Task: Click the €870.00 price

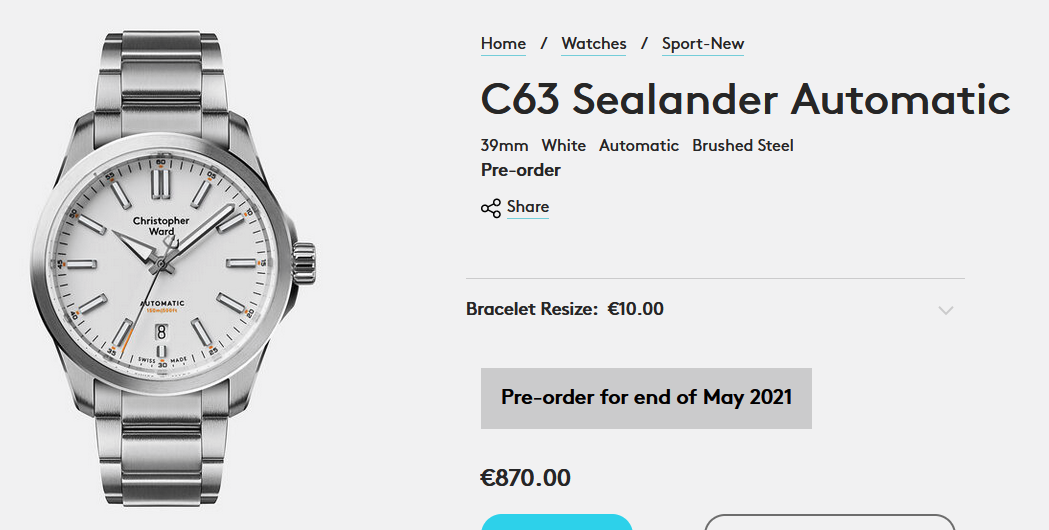Action: pyautogui.click(x=526, y=478)
